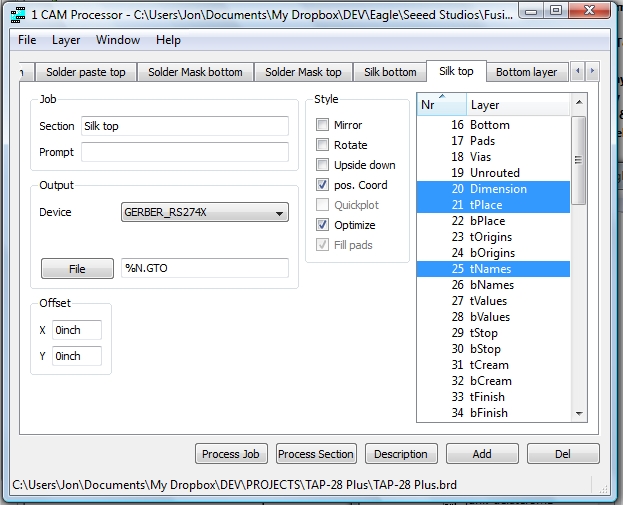The image size is (623, 505).
Task: Click the layer list scrollbar thumb
Action: (x=579, y=160)
